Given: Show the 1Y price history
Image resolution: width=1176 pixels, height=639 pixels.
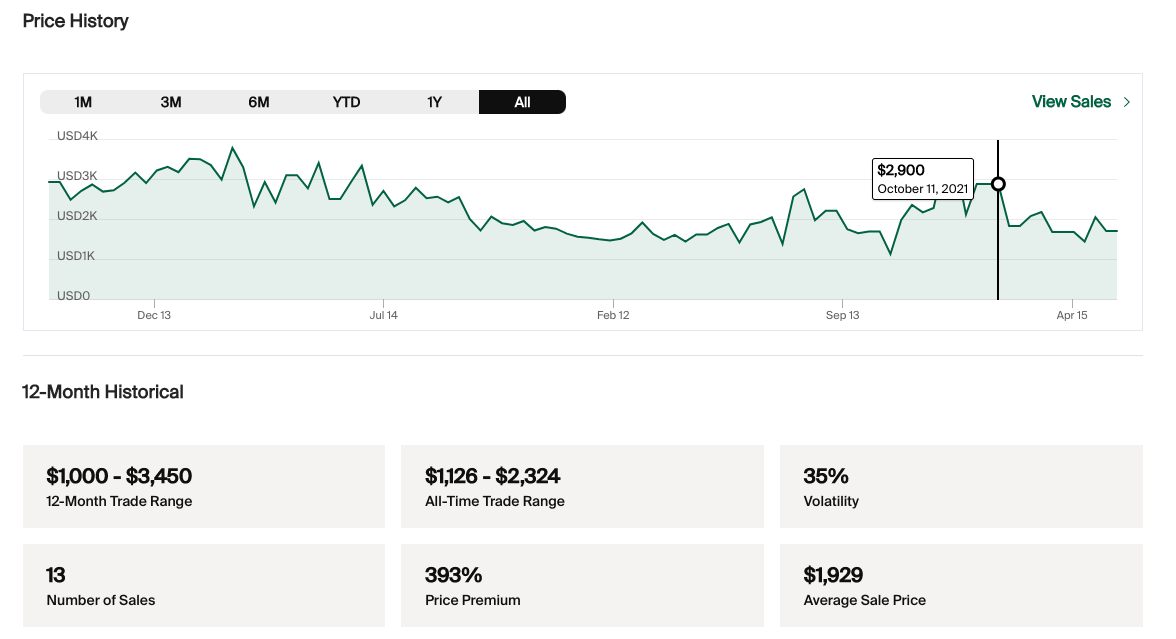Looking at the screenshot, I should tap(434, 102).
